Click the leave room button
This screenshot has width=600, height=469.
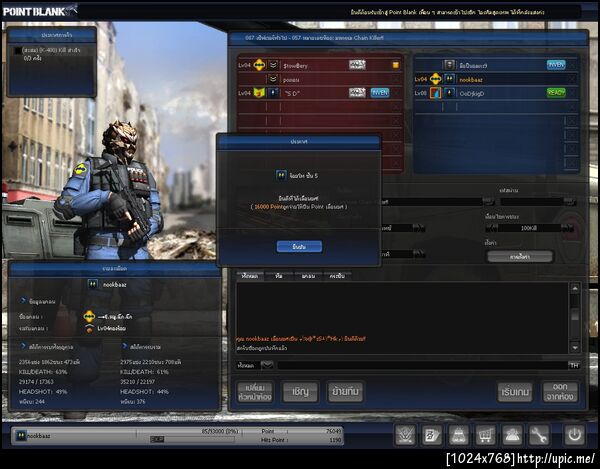pyautogui.click(x=560, y=392)
